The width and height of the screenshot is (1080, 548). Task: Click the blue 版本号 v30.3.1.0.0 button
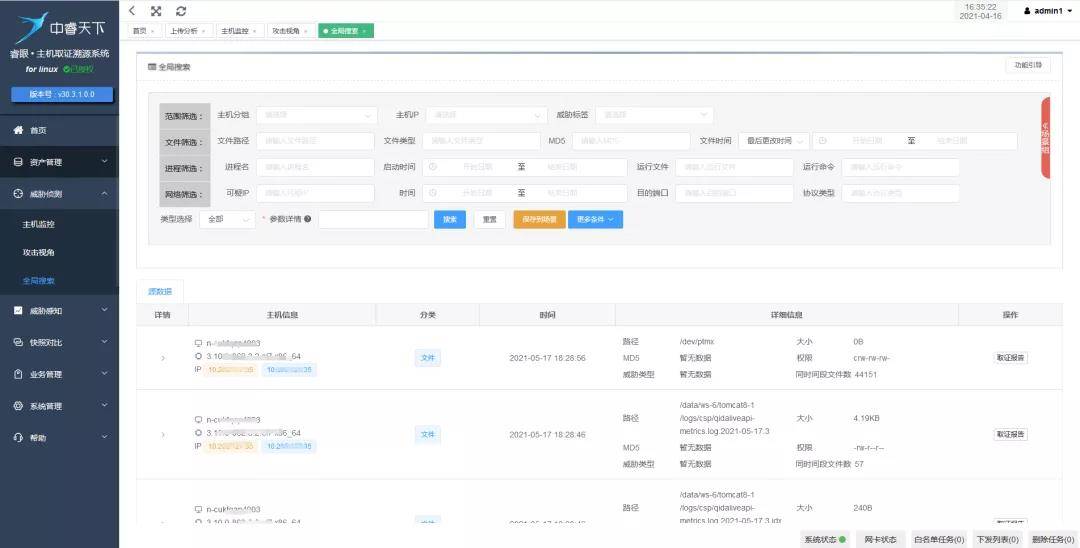point(62,94)
